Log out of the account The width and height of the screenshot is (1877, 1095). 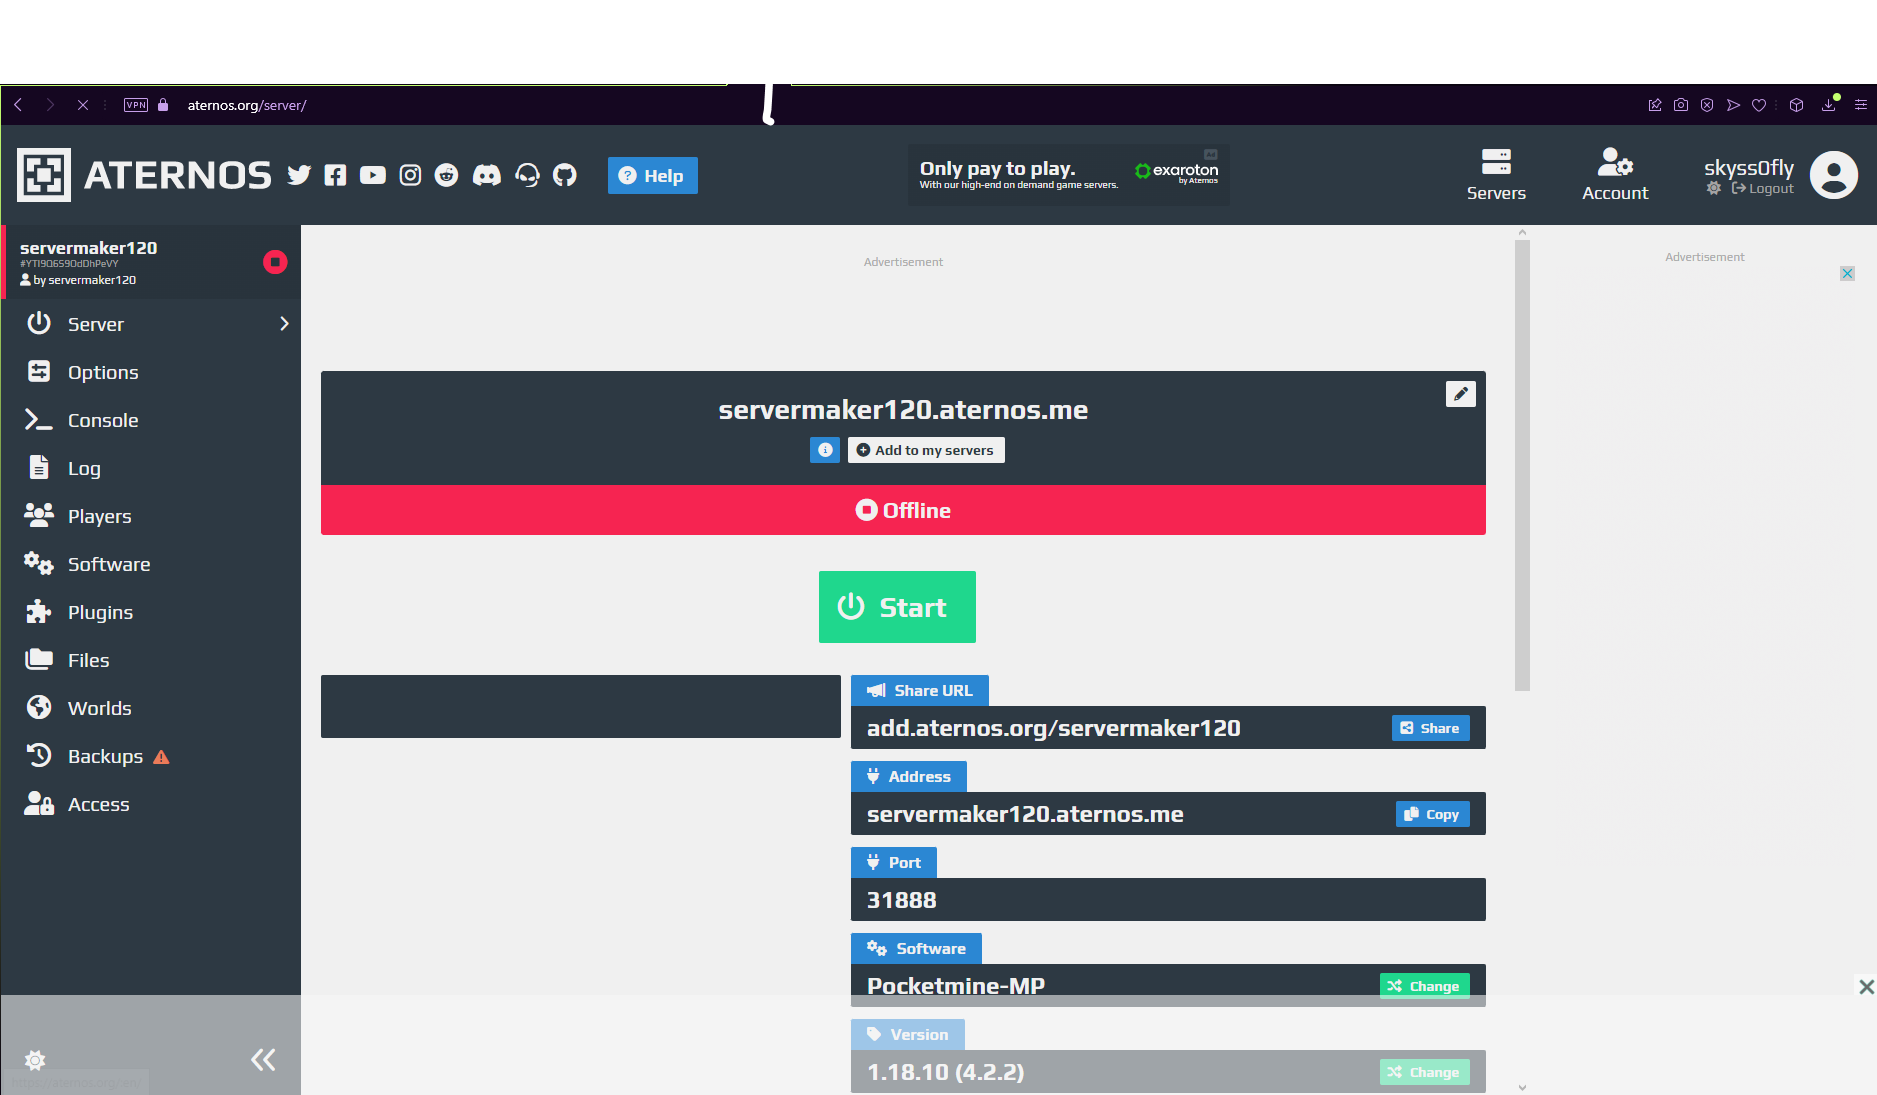pyautogui.click(x=1763, y=188)
